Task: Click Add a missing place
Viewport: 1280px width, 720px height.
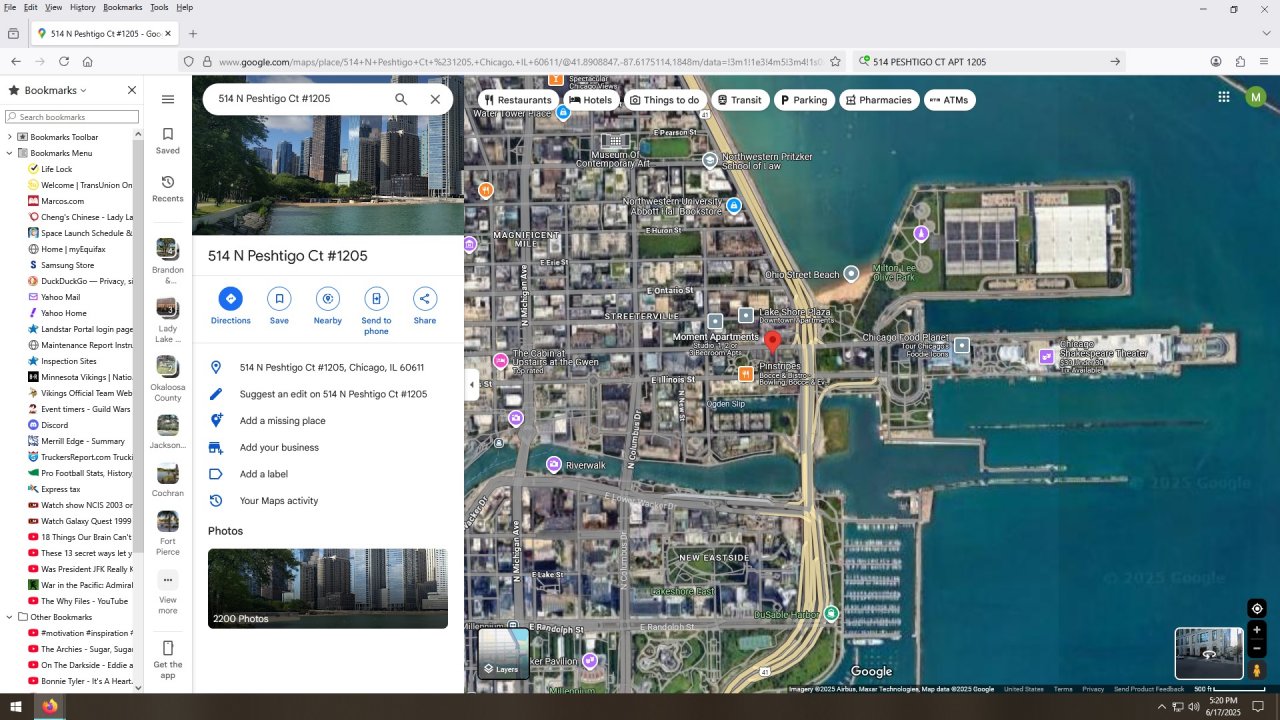Action: [x=282, y=421]
